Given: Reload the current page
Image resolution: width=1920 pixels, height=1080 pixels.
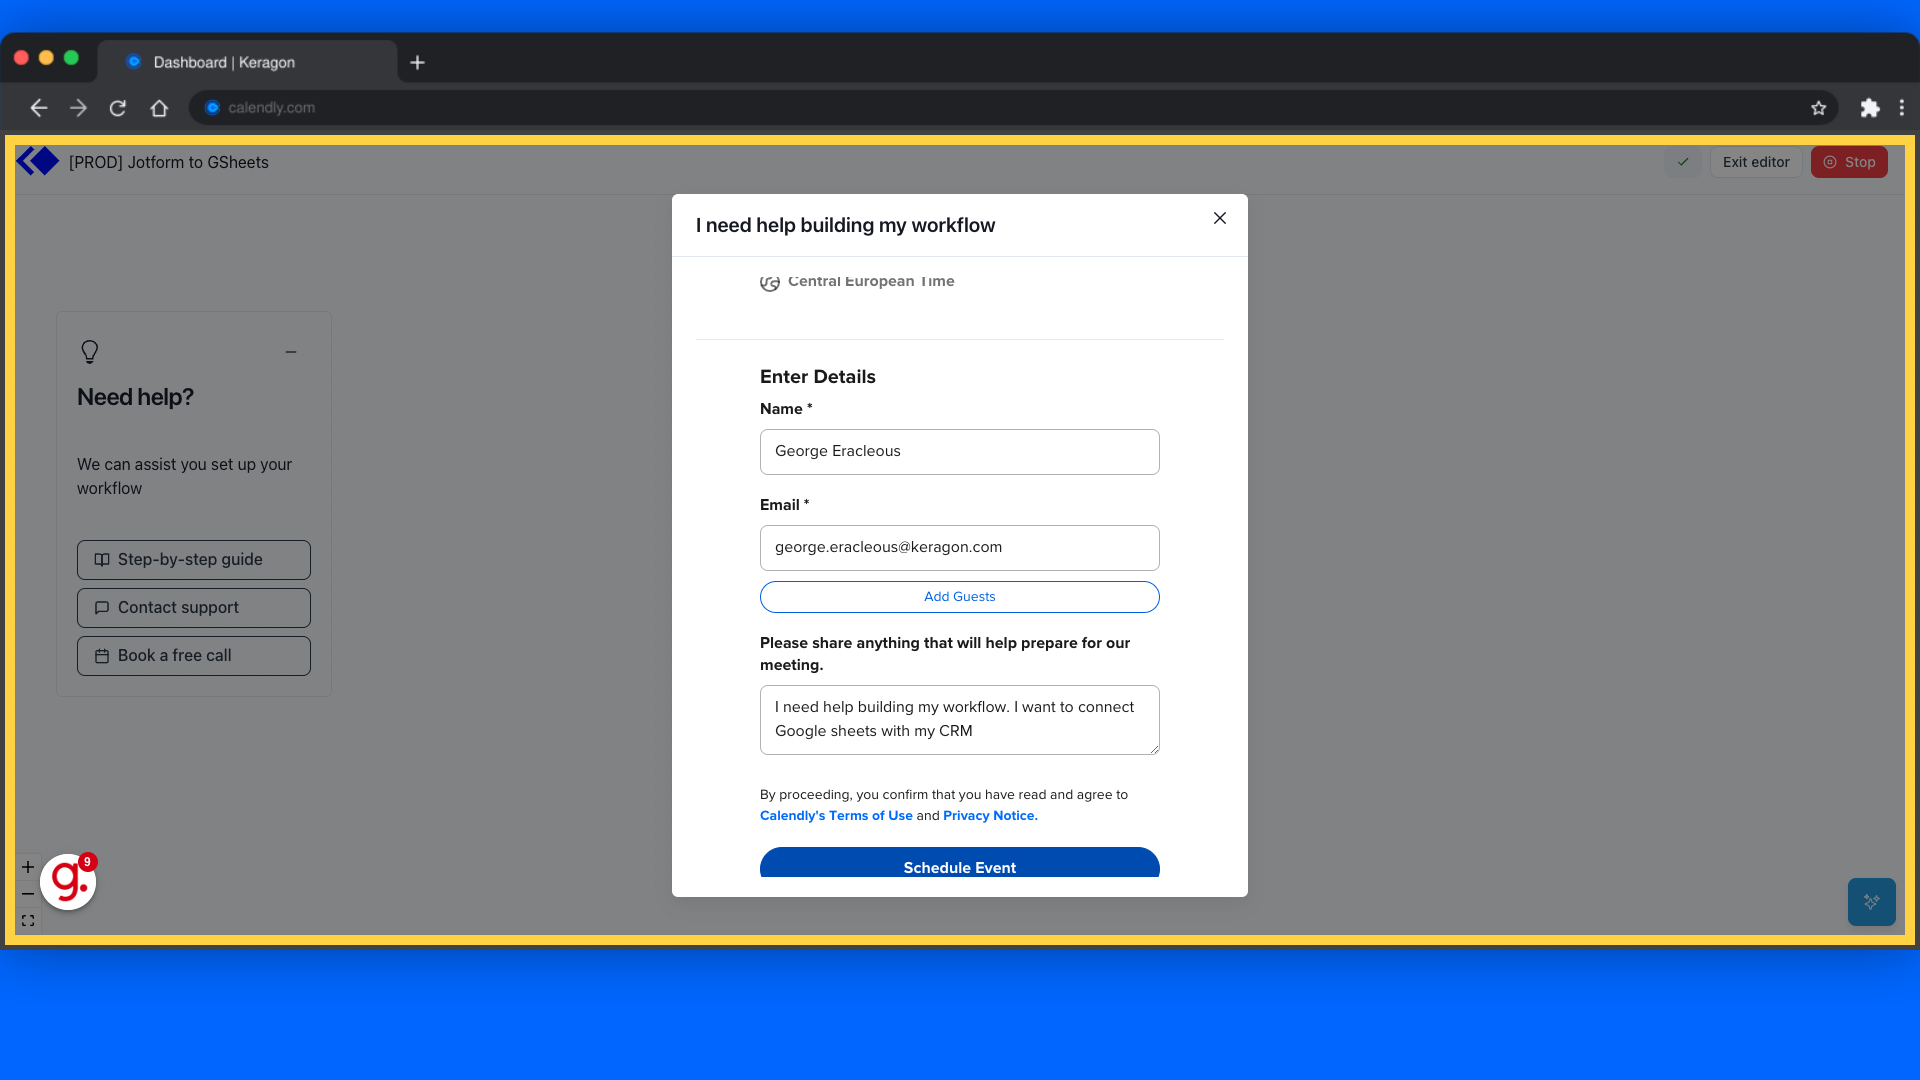Looking at the screenshot, I should point(118,108).
